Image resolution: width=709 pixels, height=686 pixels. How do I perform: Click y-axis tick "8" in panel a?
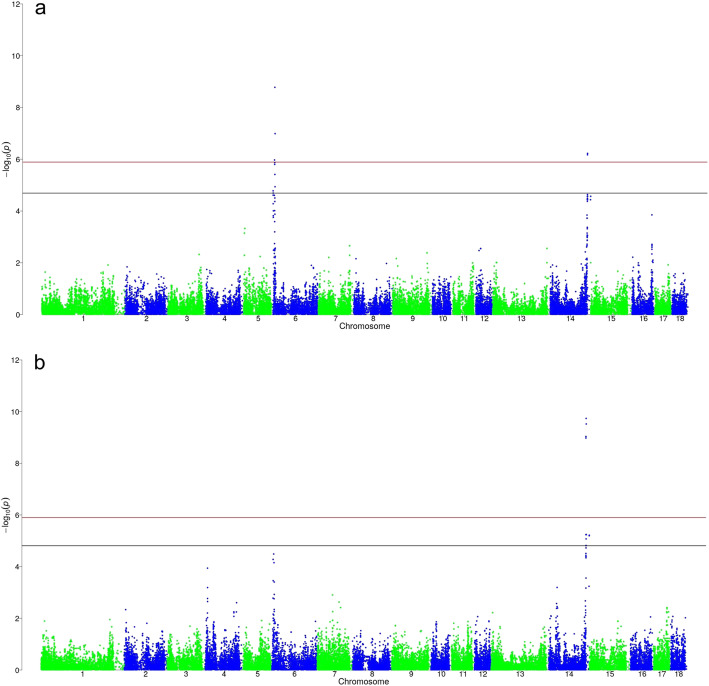pyautogui.click(x=18, y=108)
